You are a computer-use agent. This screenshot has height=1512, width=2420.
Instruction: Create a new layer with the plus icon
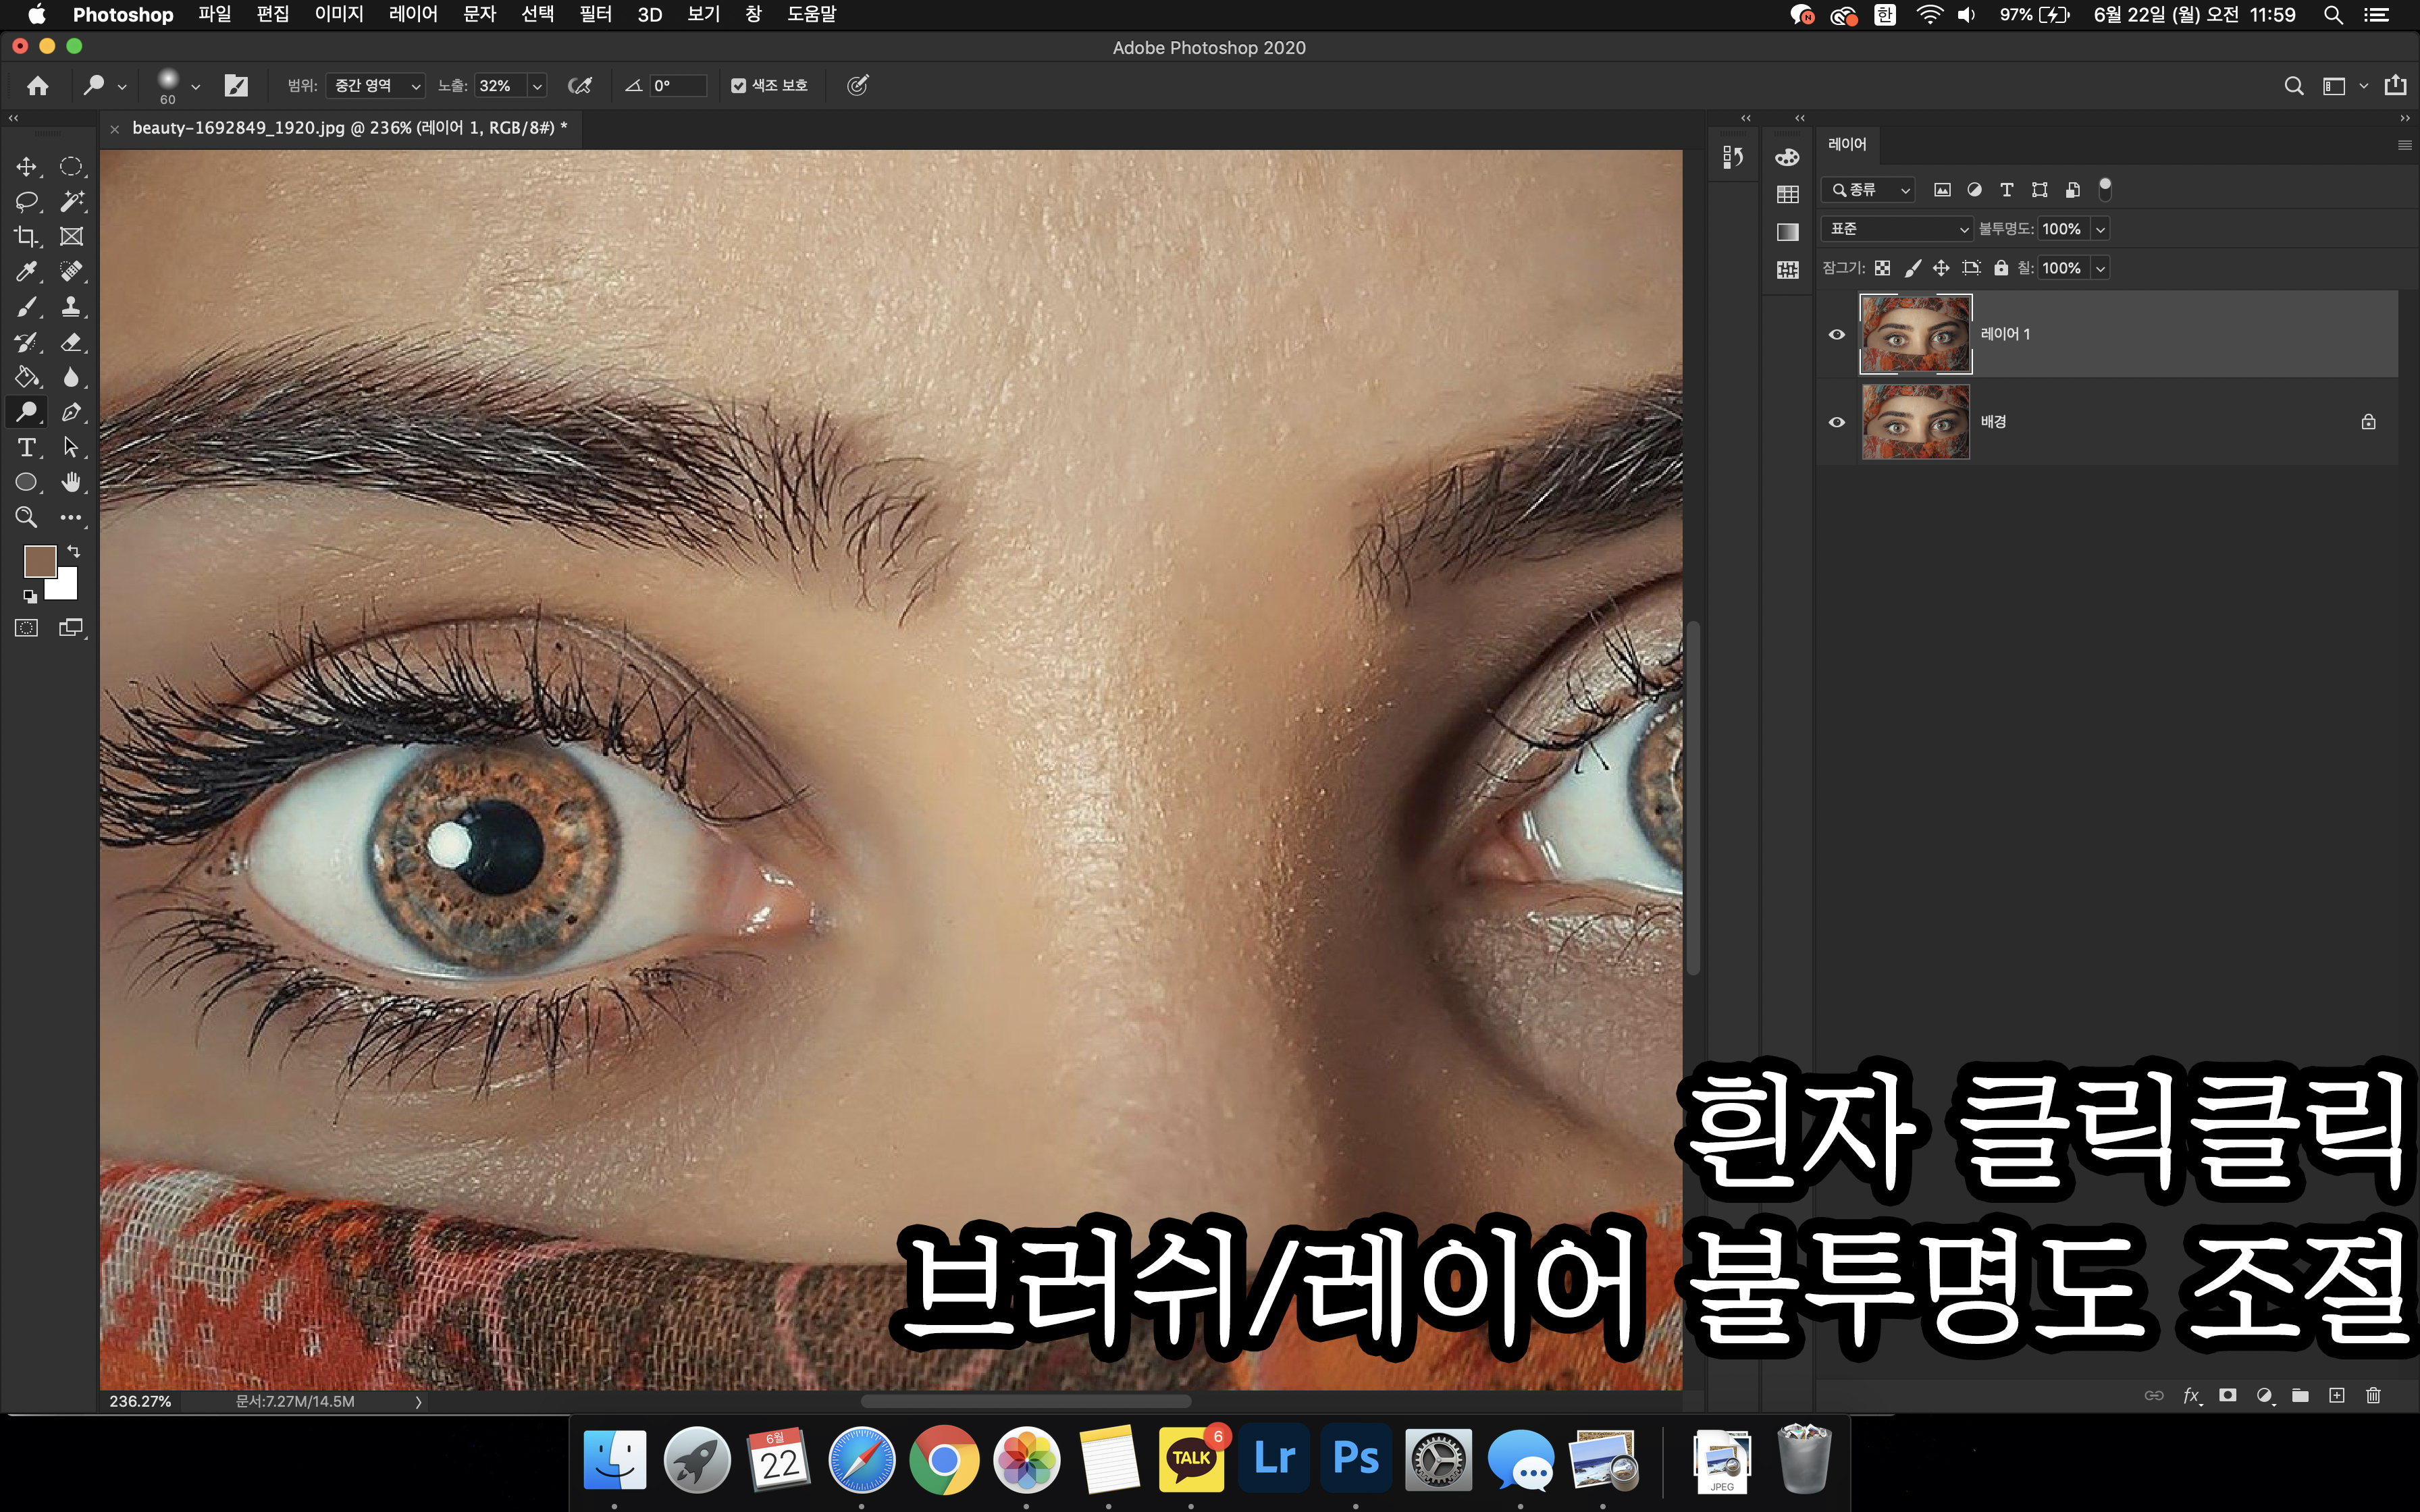[x=2336, y=1395]
